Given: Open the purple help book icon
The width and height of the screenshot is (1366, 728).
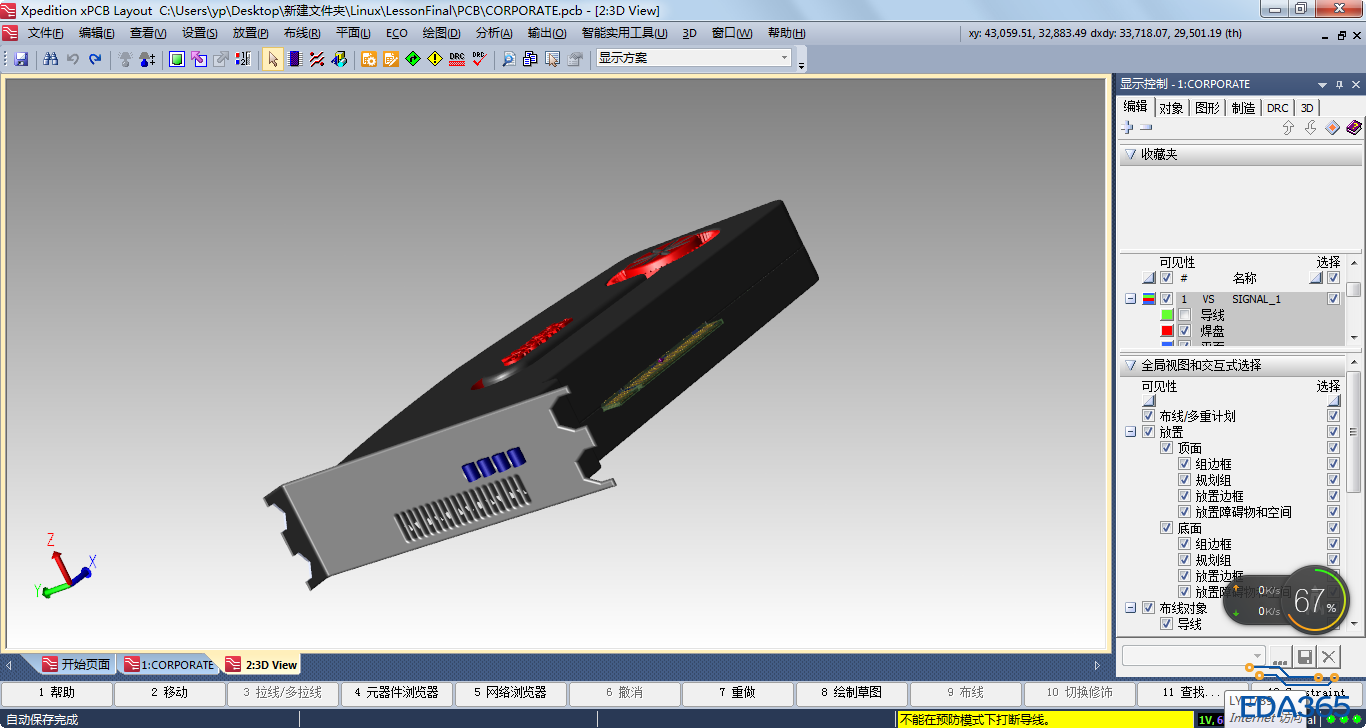Looking at the screenshot, I should (1354, 128).
